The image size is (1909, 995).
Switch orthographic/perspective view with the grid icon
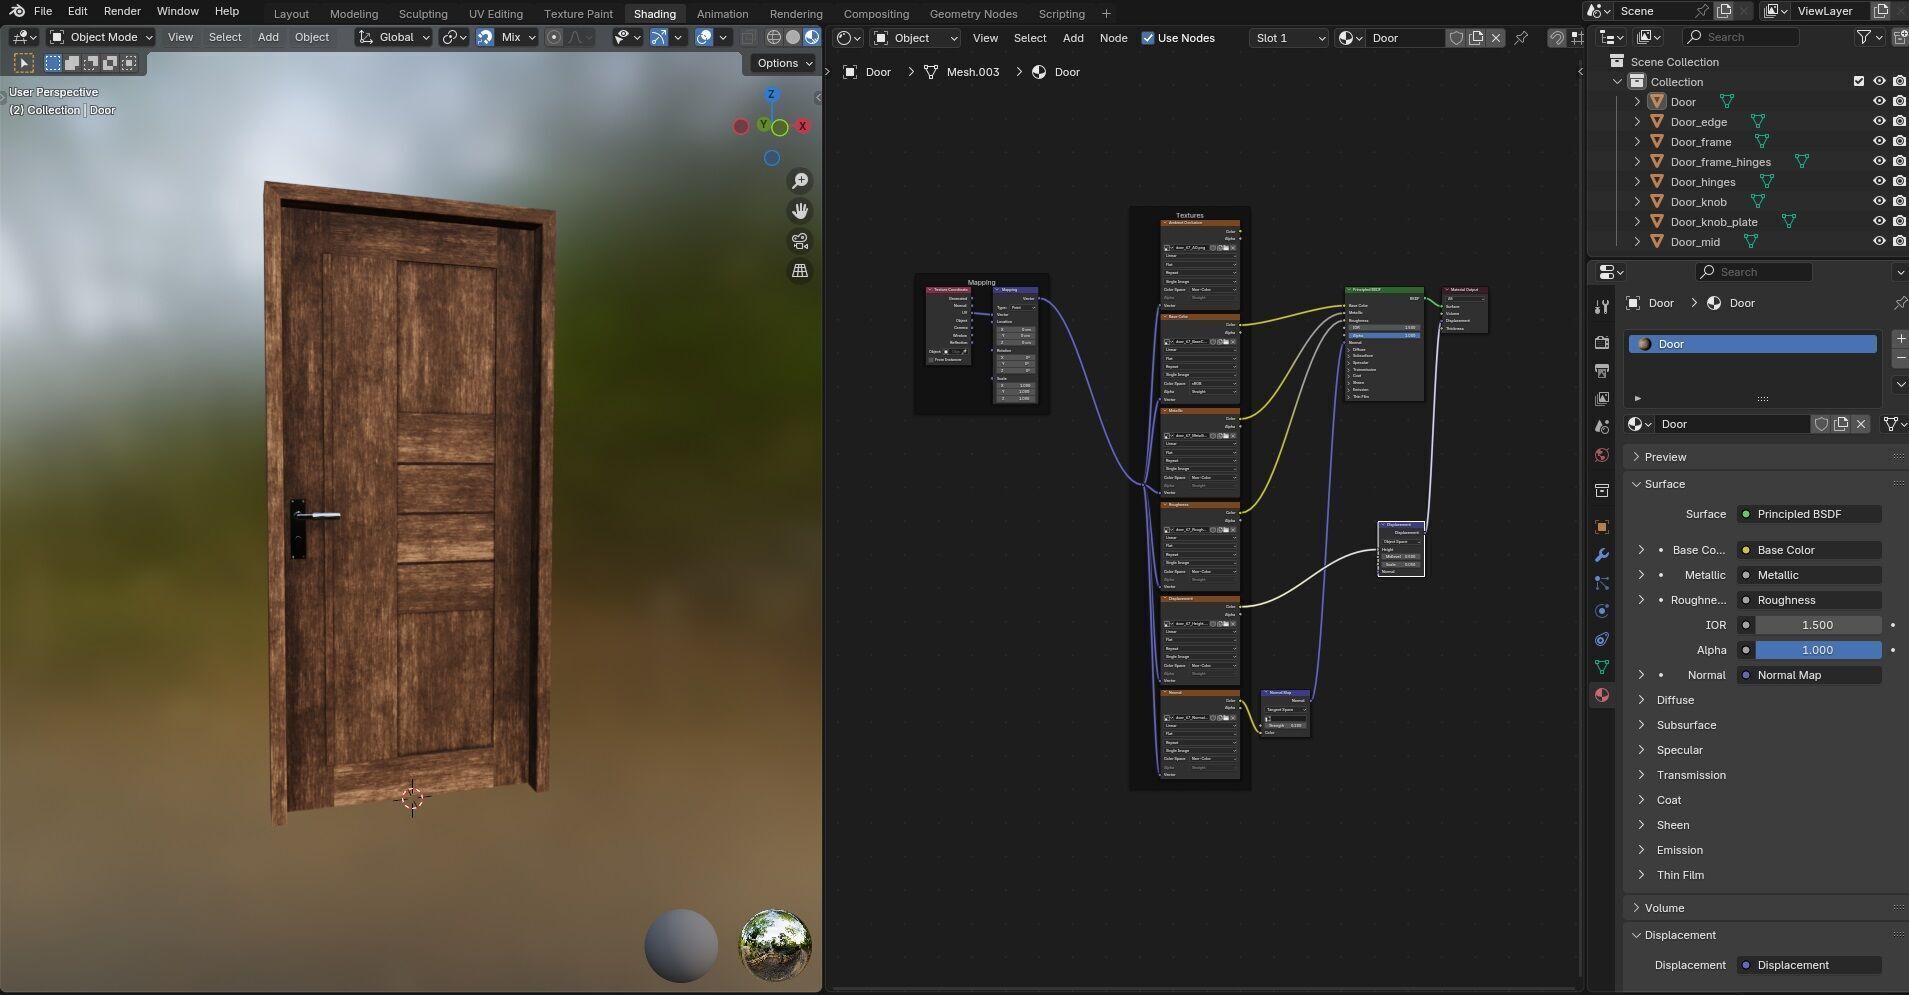[x=800, y=271]
